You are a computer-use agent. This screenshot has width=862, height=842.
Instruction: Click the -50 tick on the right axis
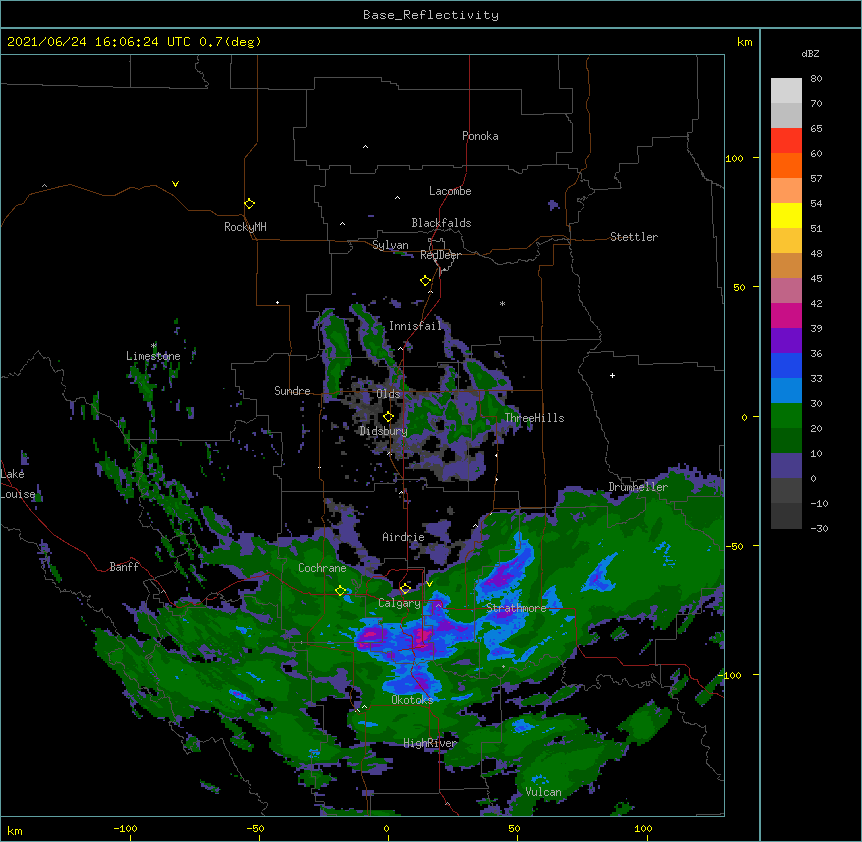tap(734, 546)
